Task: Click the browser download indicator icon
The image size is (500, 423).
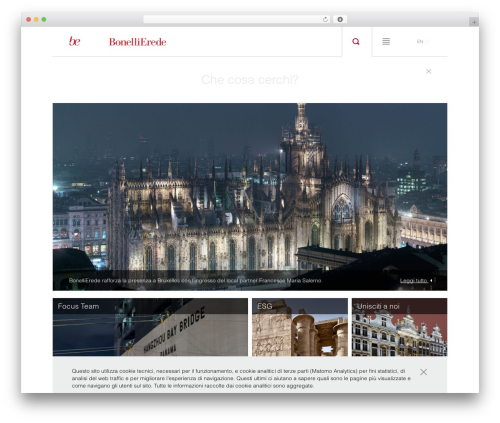Action: (x=340, y=19)
